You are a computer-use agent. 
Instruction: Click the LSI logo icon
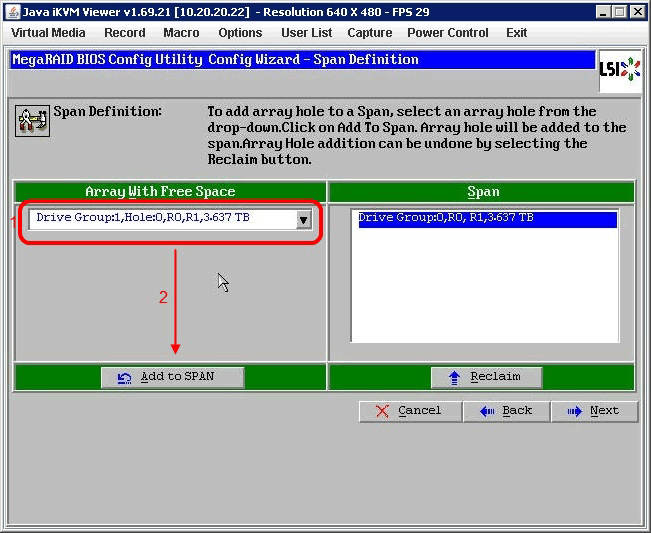pyautogui.click(x=619, y=69)
